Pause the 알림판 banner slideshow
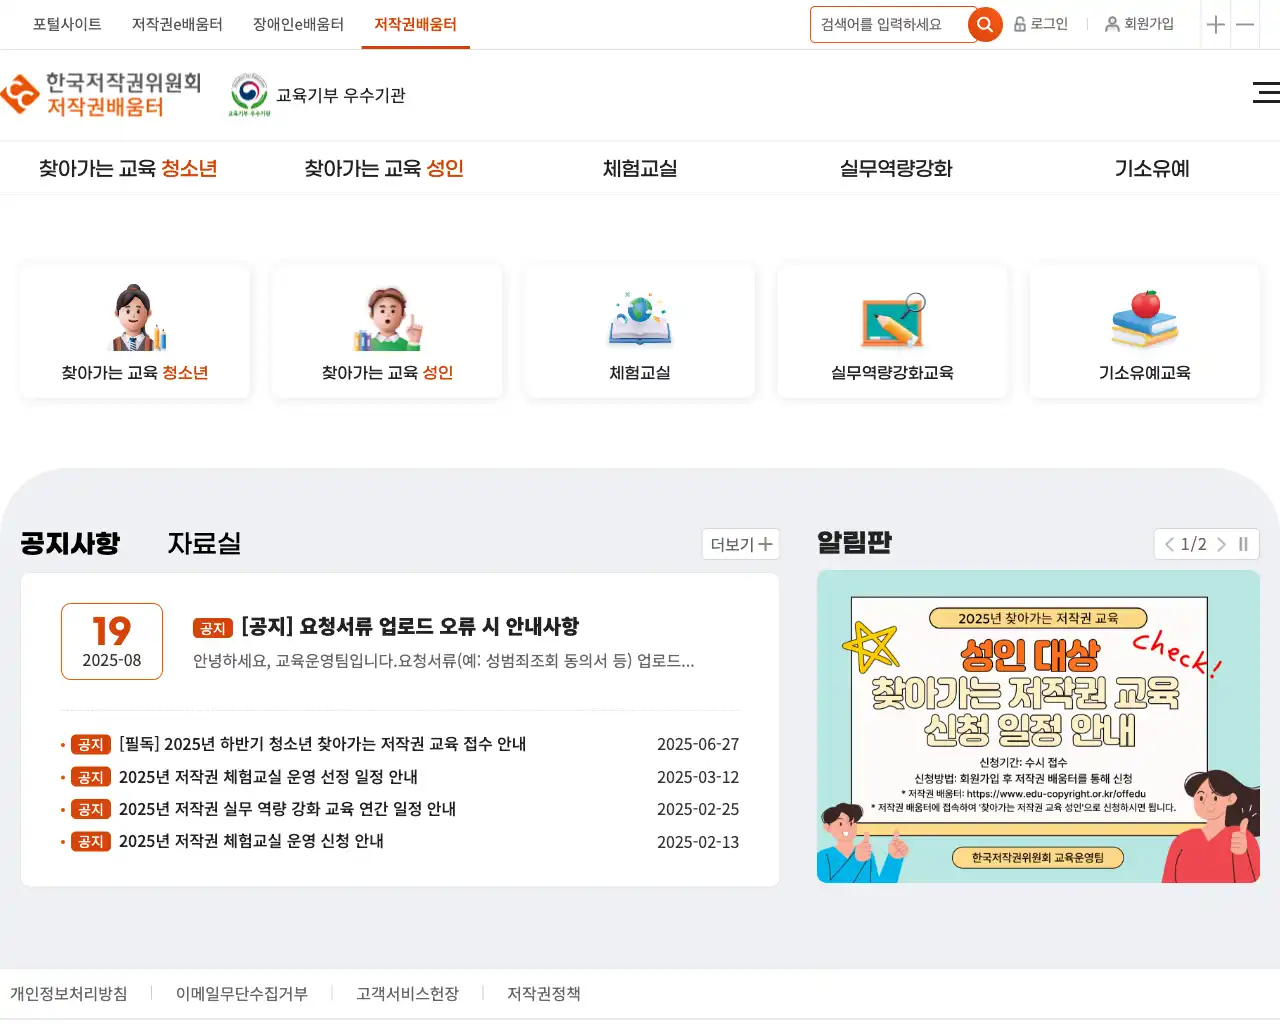 (1243, 544)
